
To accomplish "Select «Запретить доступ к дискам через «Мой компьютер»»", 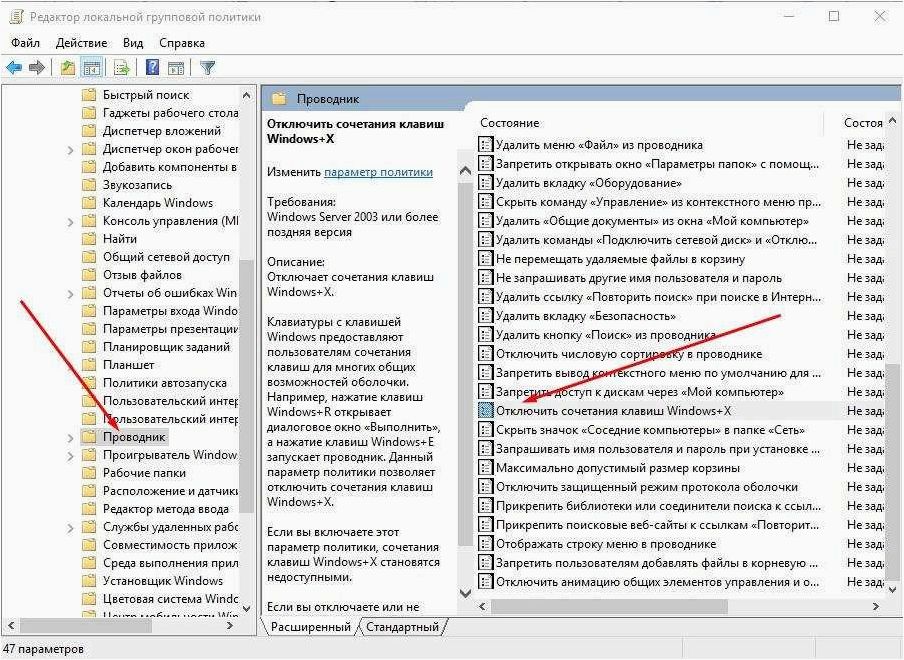I will [x=640, y=392].
